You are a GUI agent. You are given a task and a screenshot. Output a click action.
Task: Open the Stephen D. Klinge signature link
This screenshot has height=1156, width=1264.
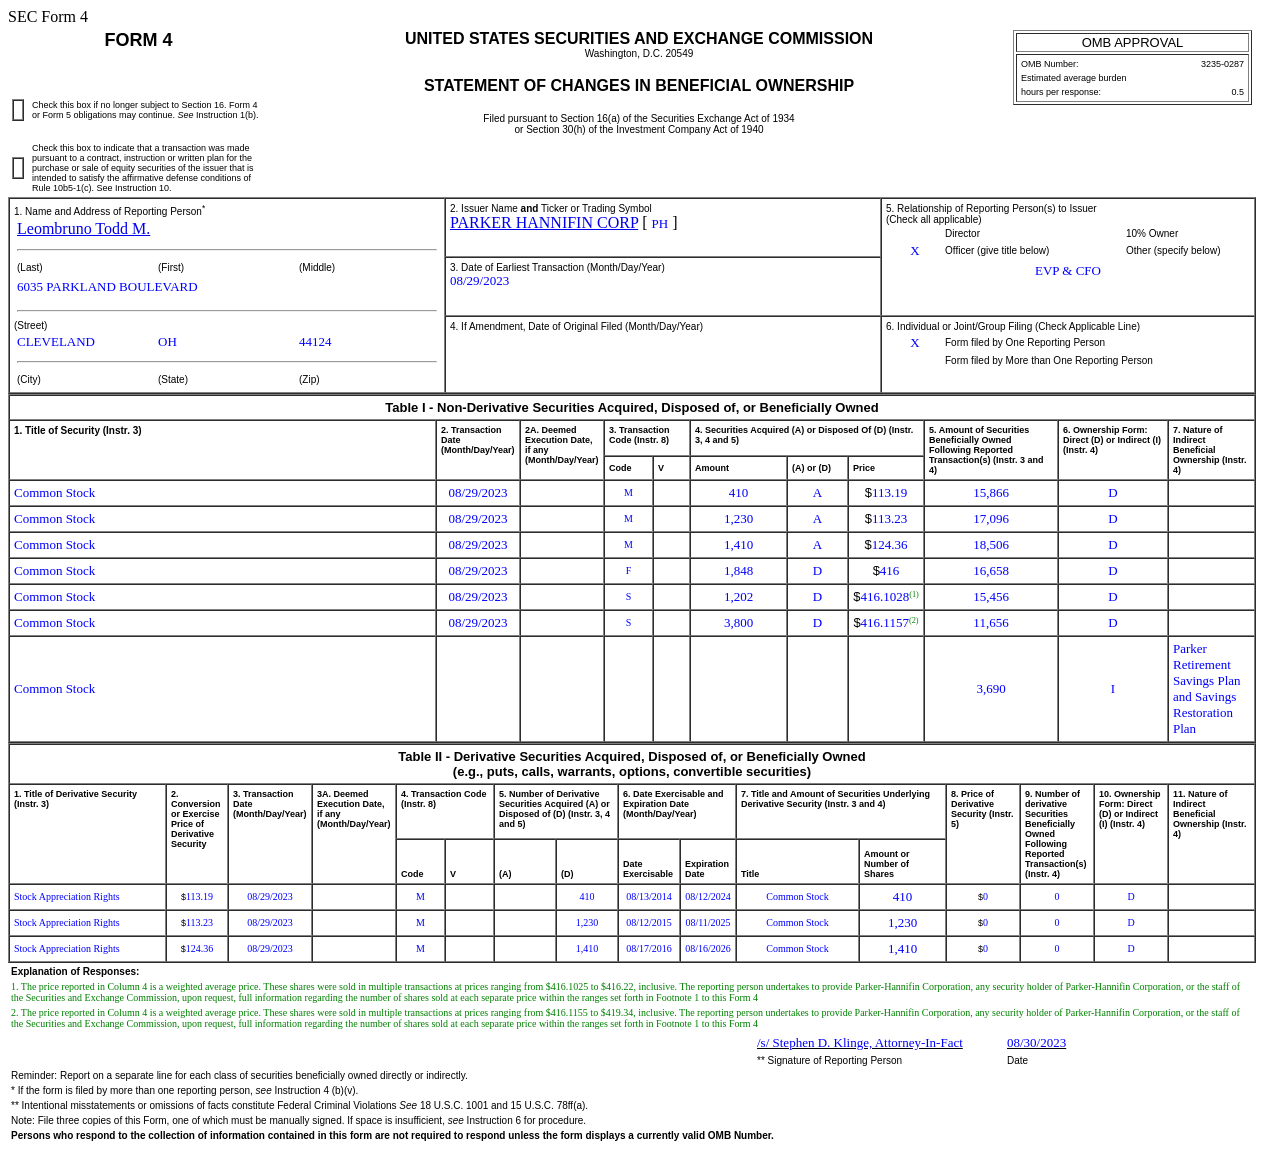pyautogui.click(x=860, y=1043)
